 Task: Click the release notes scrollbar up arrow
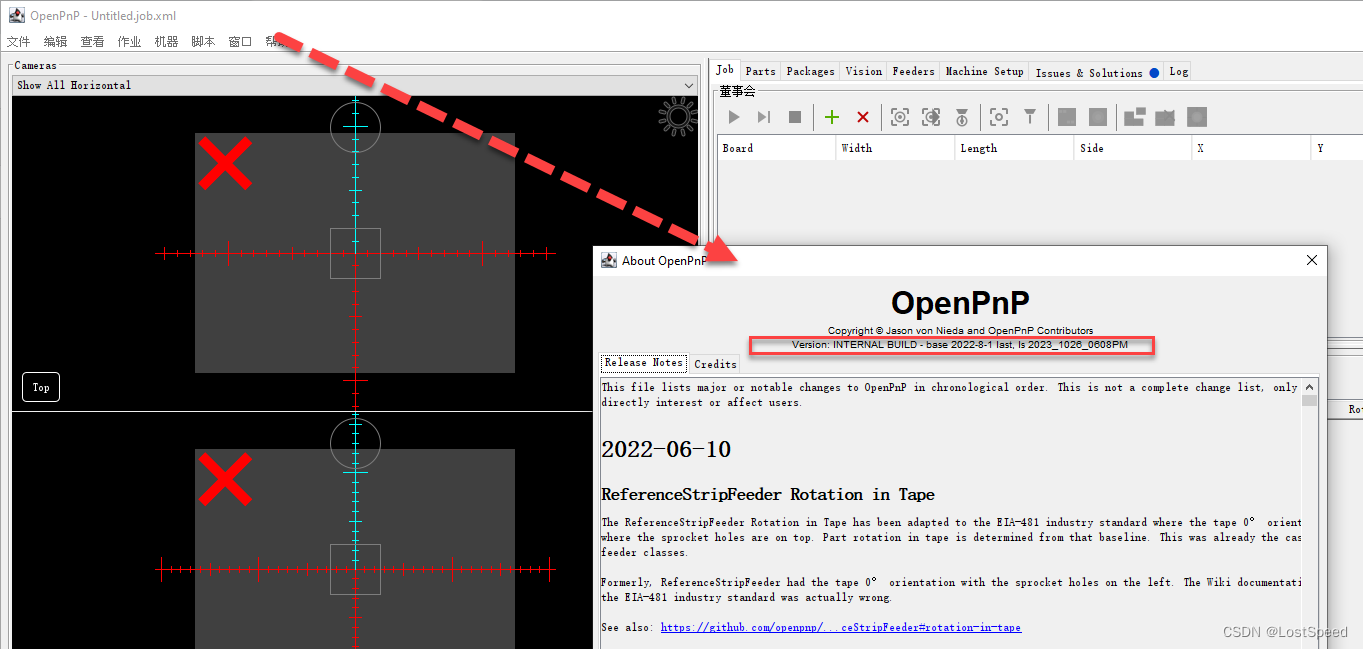pyautogui.click(x=1309, y=386)
